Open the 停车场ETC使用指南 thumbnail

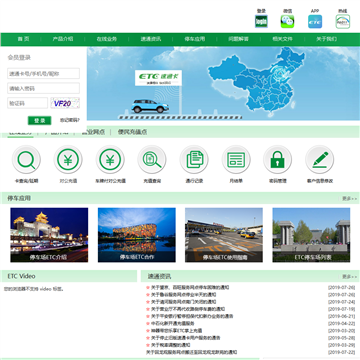[224, 235]
